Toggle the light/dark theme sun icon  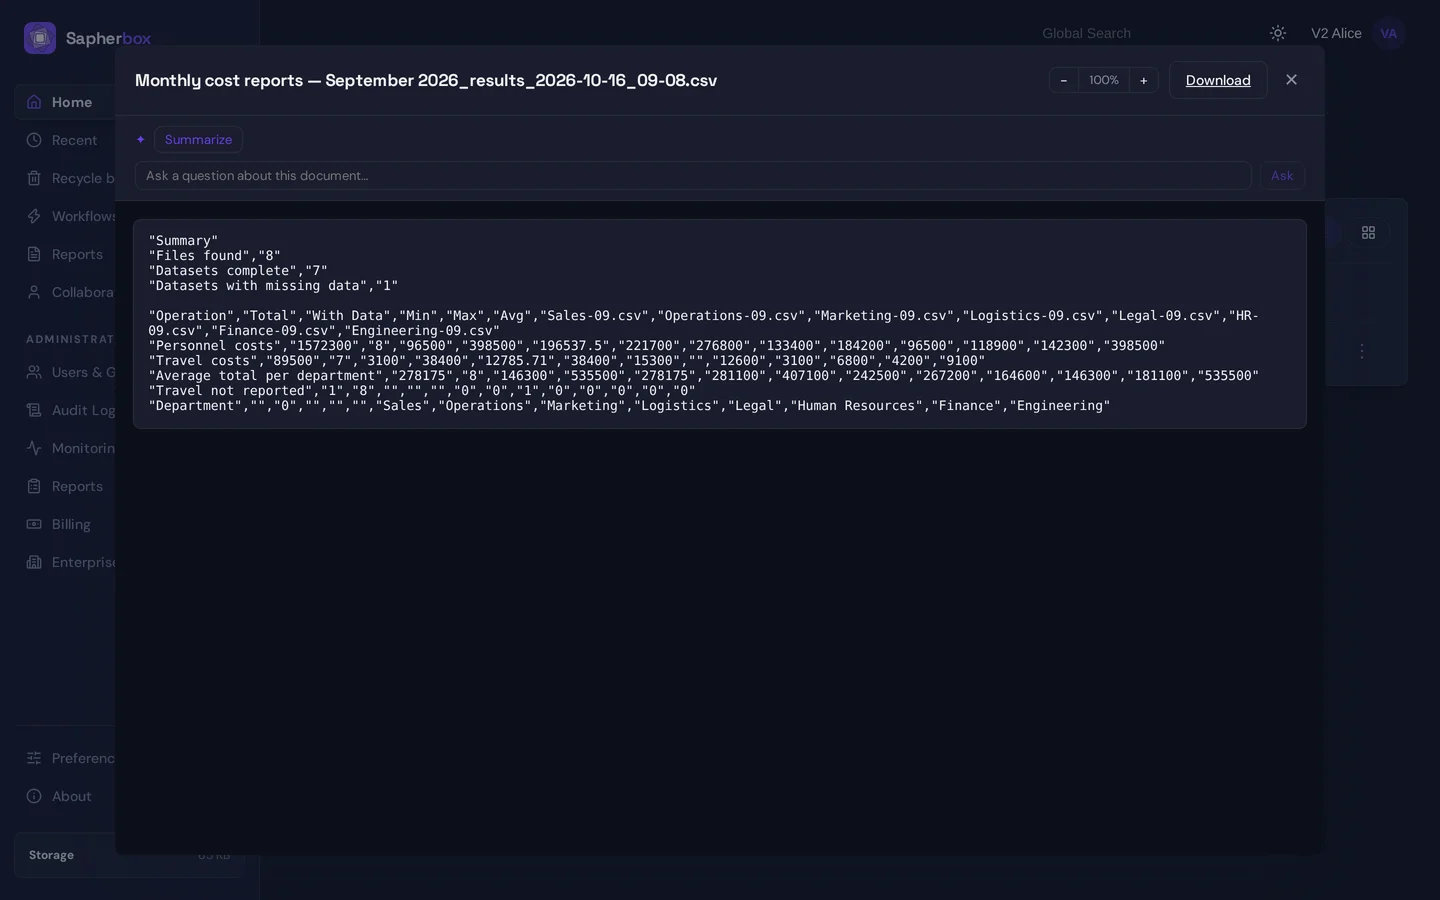1278,33
